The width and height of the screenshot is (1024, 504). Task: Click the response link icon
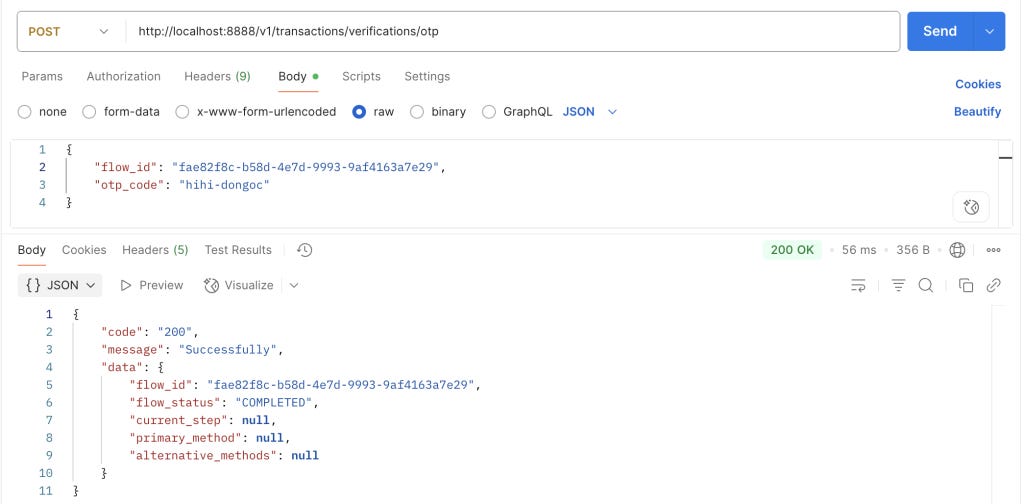coord(993,285)
